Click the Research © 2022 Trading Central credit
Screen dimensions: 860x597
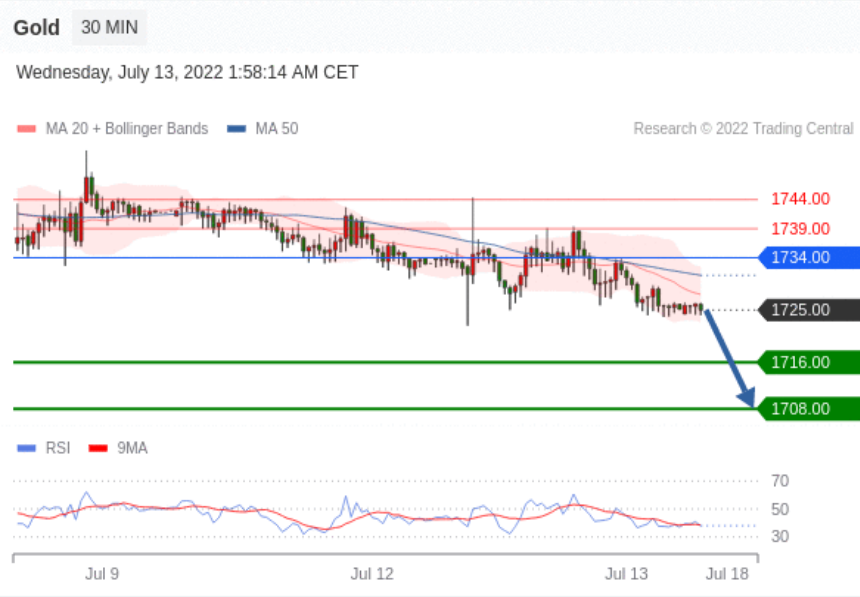[x=743, y=128]
